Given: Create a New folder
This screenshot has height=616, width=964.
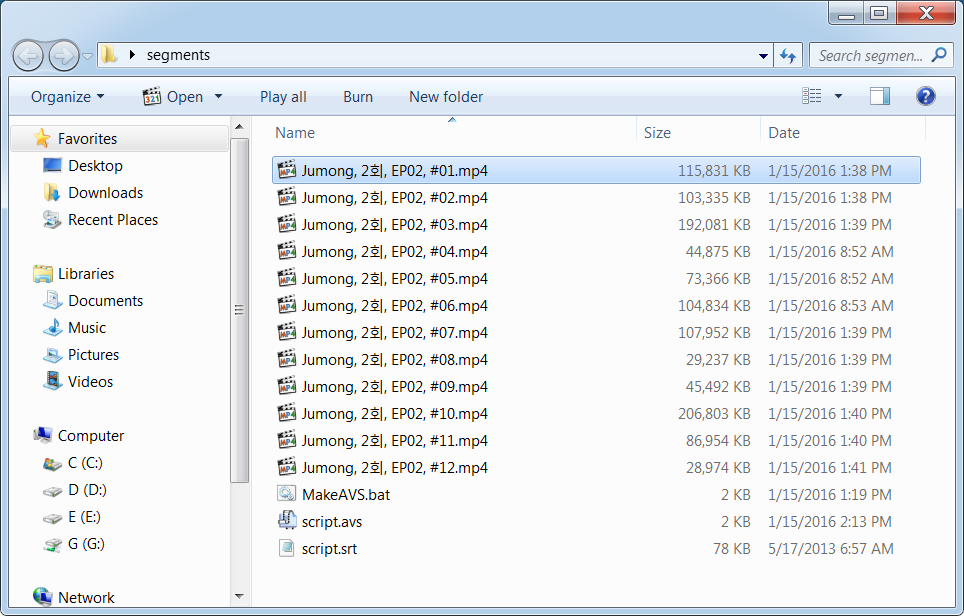Looking at the screenshot, I should pos(446,97).
